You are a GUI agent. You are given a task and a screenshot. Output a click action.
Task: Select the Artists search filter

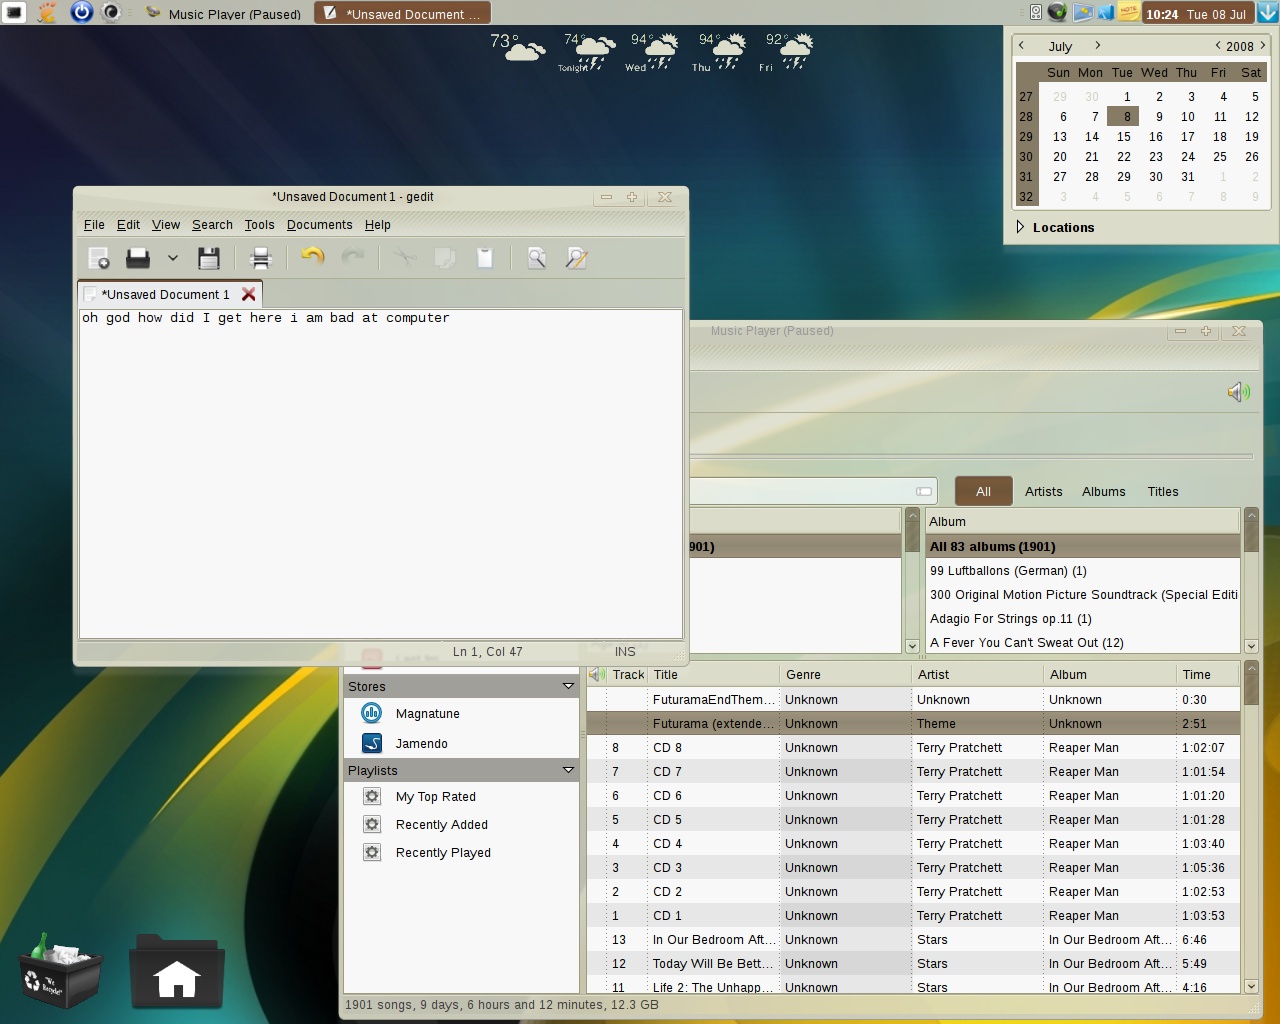coord(1043,491)
